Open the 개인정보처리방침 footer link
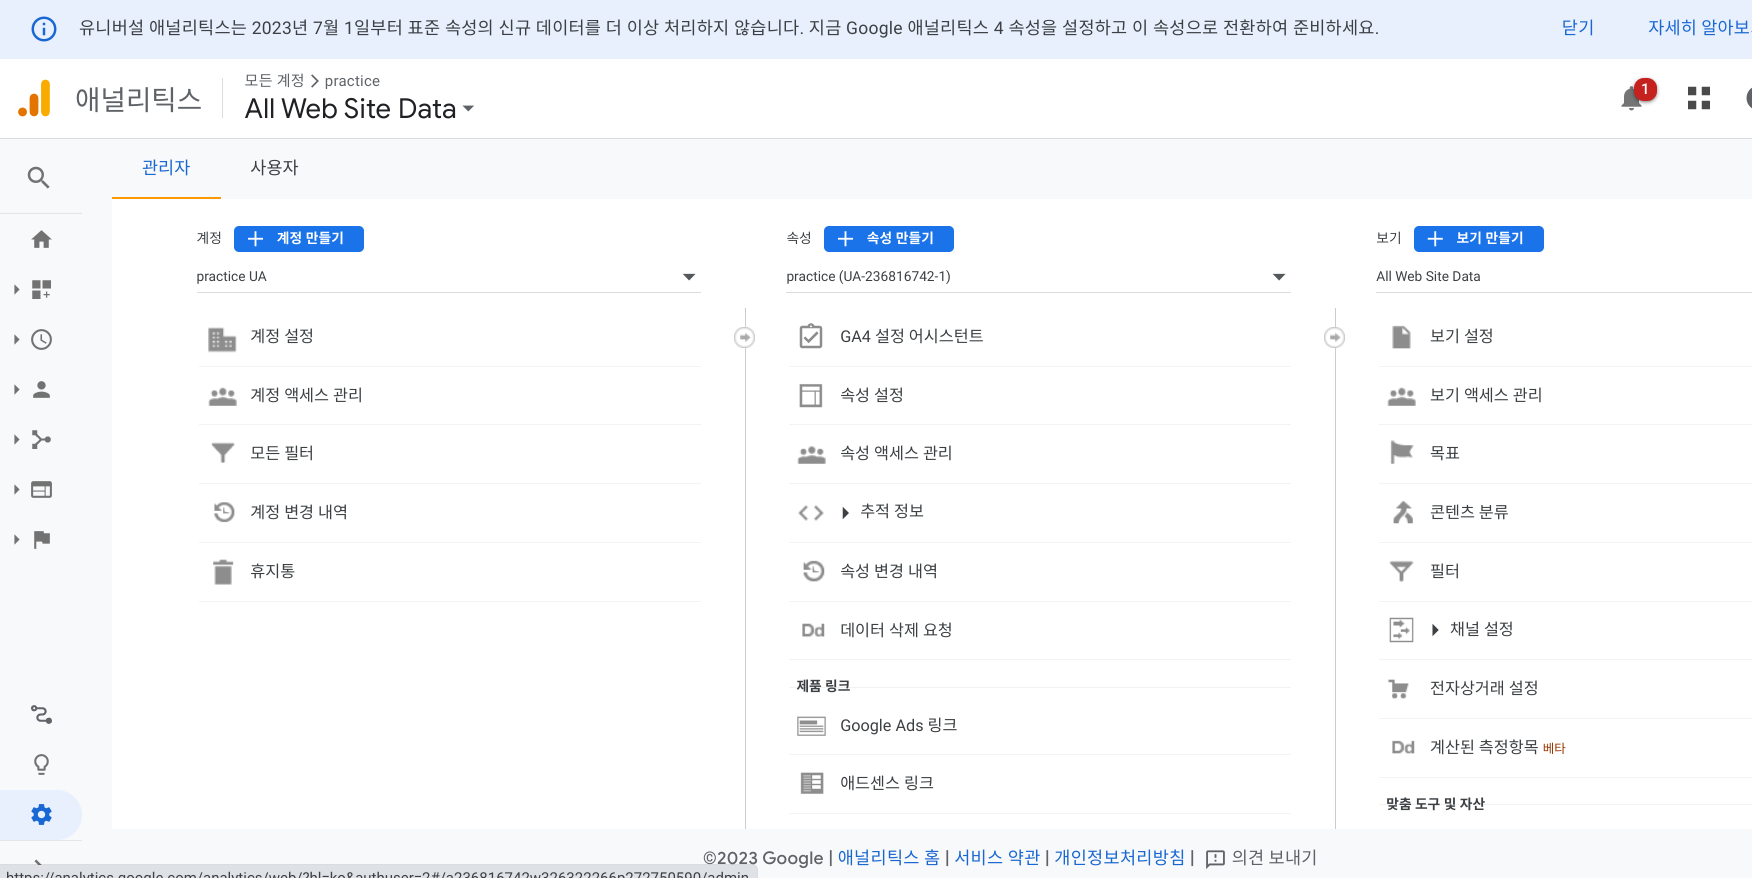 coord(1119,858)
